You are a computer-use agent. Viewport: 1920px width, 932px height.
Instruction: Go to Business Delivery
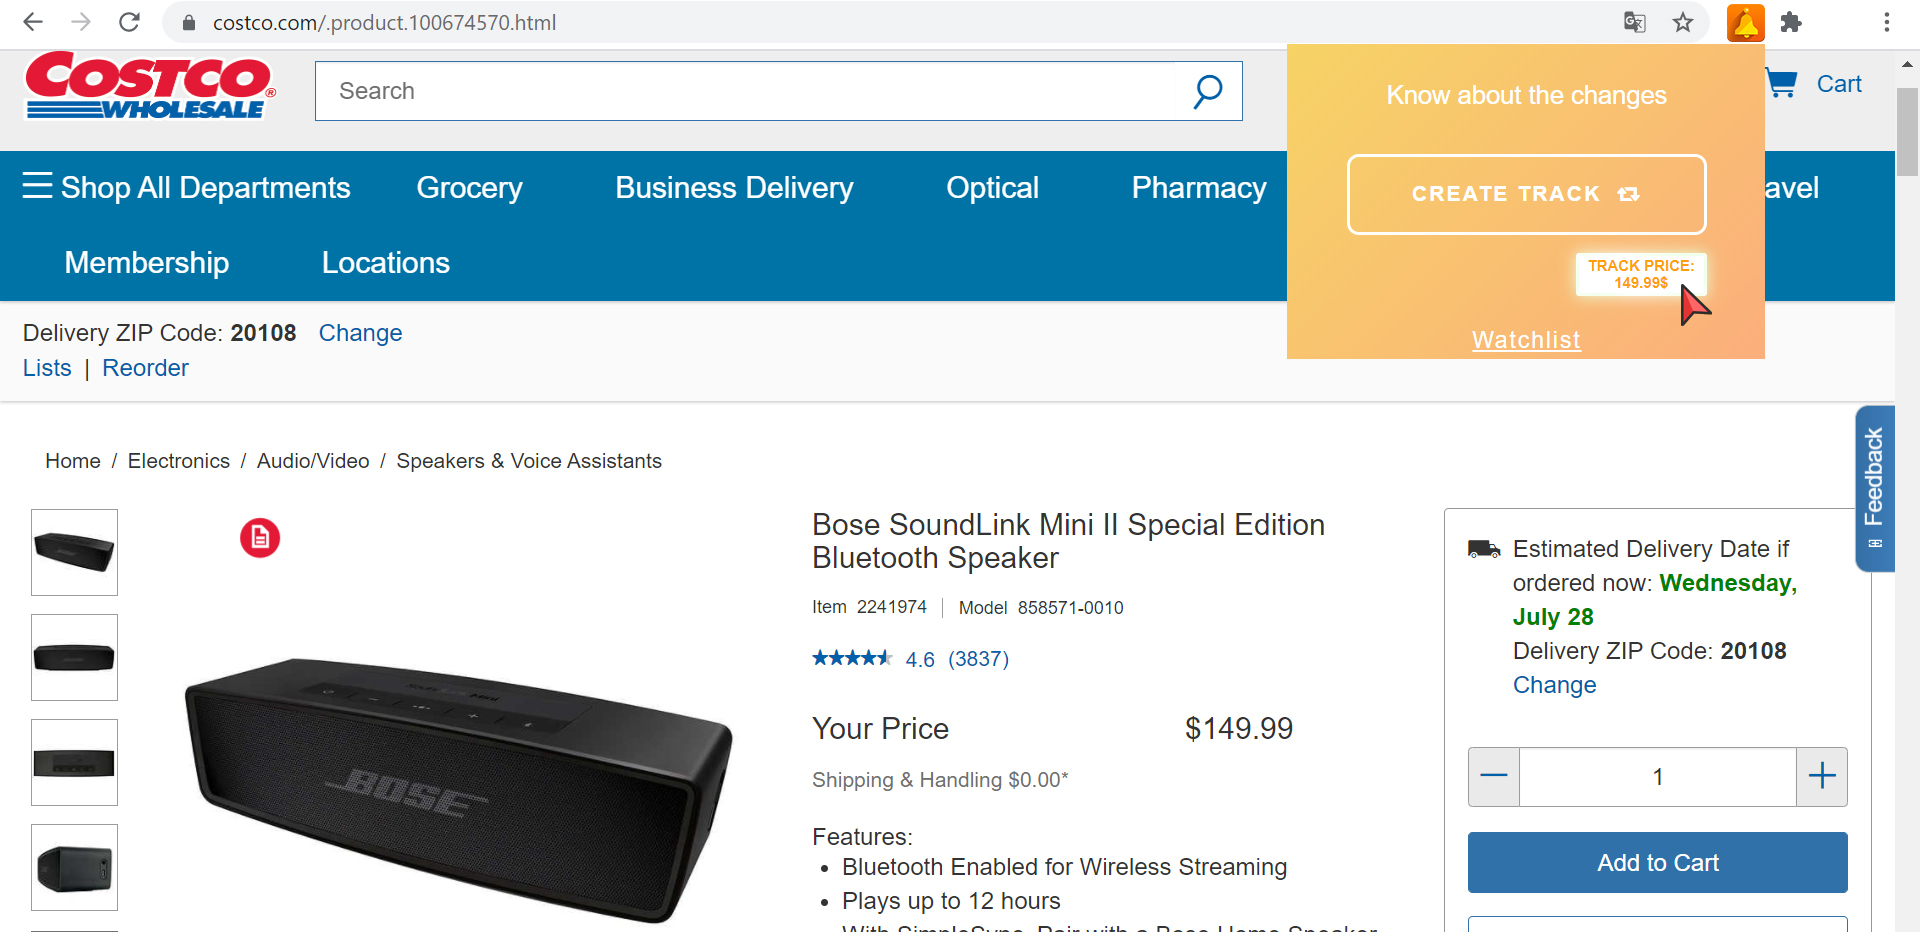[x=735, y=188]
